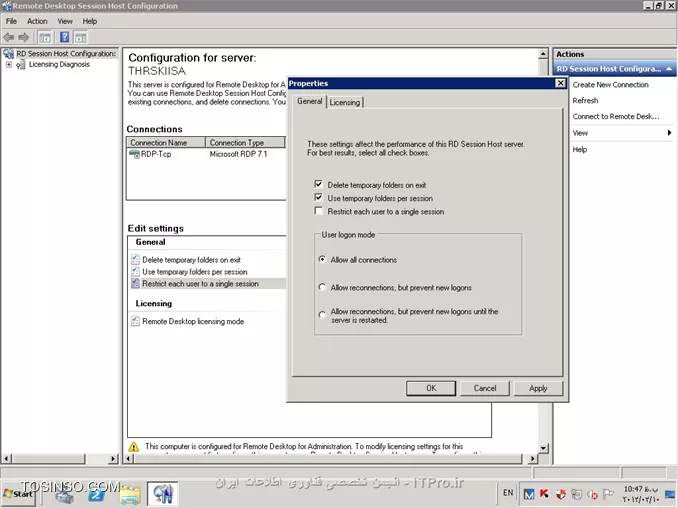The image size is (678, 508).
Task: Uncheck Delete temporary folders on exit checkbox
Action: 319,185
